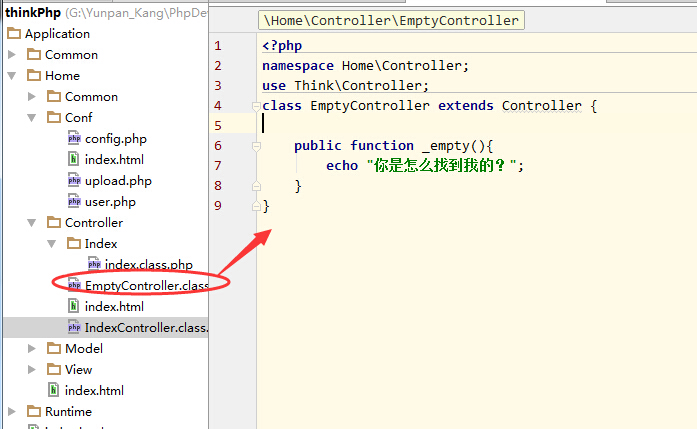697x429 pixels.
Task: Select index.html under the Conf folder
Action: [114, 160]
